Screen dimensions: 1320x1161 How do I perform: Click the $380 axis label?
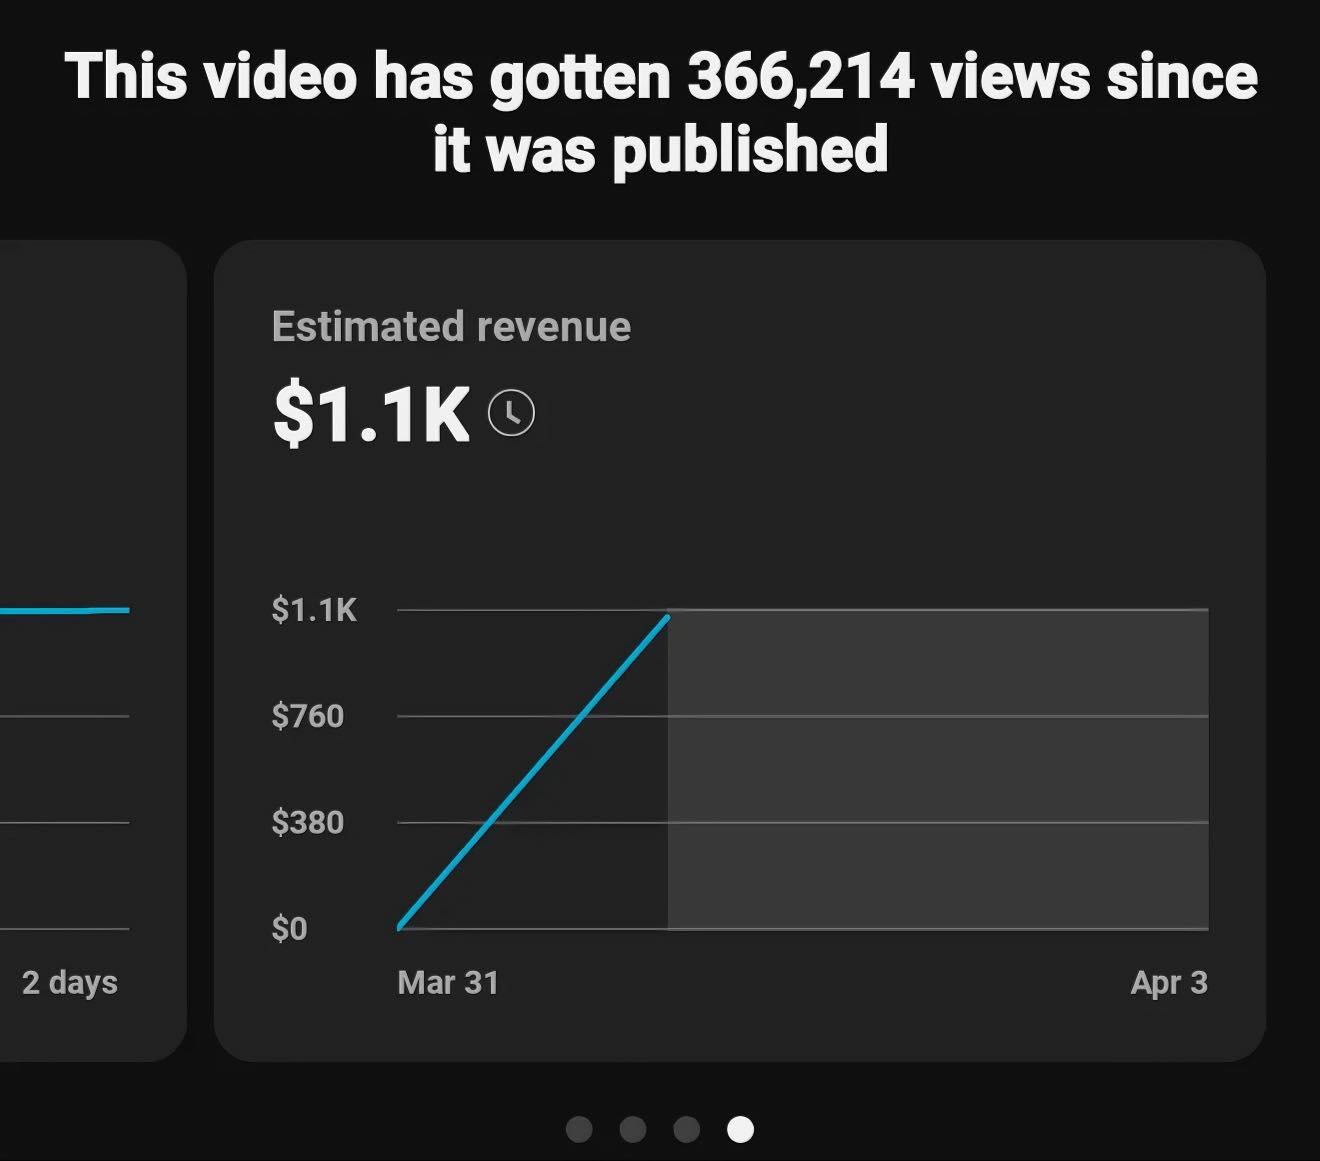click(x=307, y=822)
